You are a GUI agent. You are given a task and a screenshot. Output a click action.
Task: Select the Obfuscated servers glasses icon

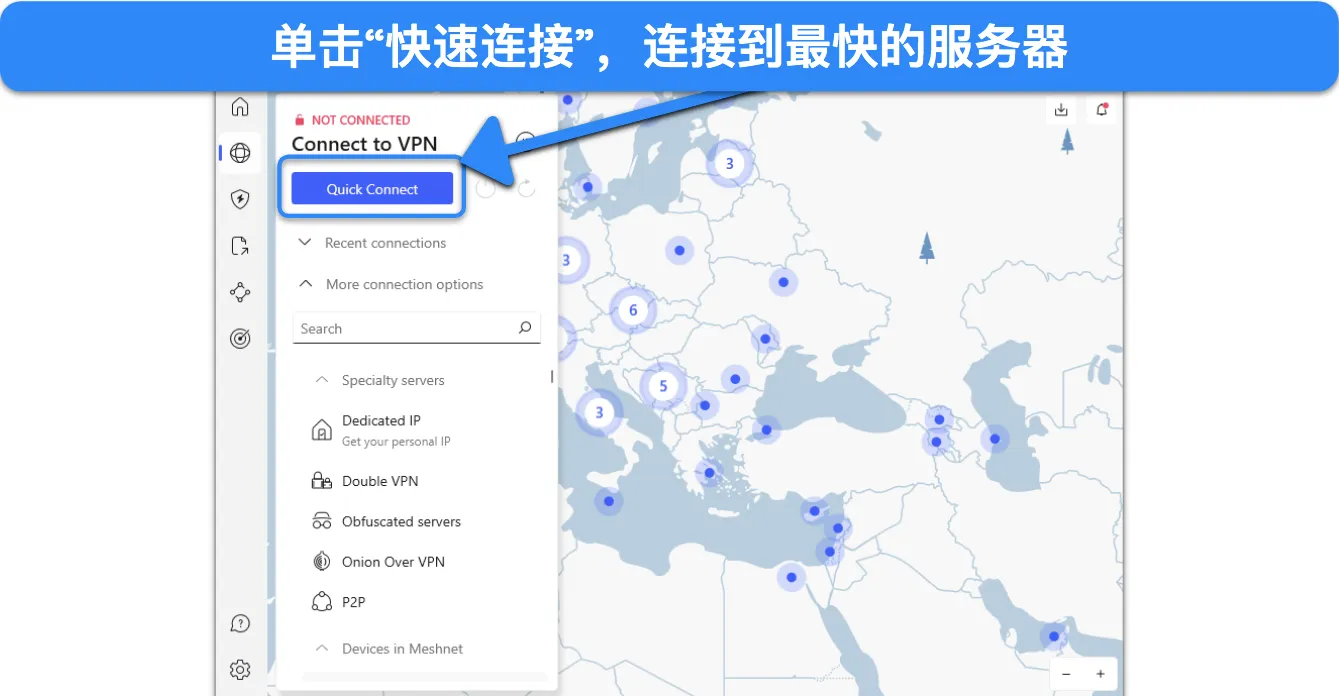coord(322,521)
